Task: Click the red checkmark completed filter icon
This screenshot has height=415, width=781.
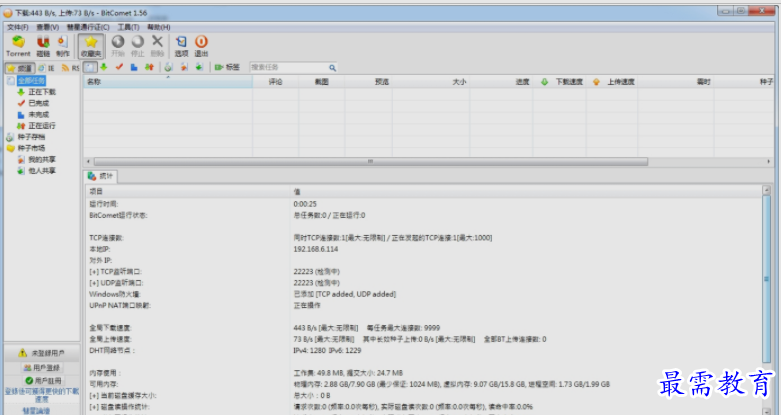Action: point(119,67)
